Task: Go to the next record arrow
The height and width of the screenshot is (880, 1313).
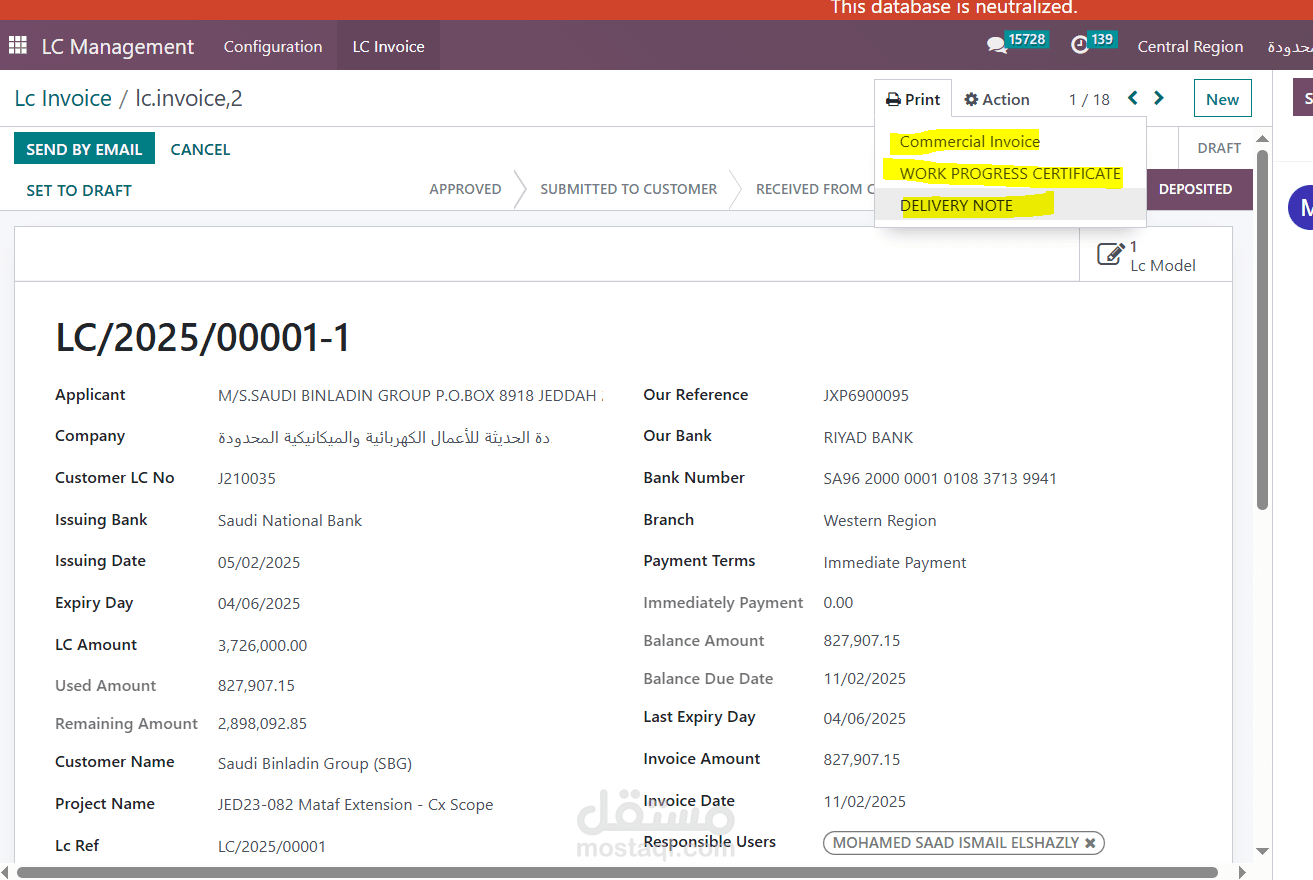Action: pos(1159,98)
